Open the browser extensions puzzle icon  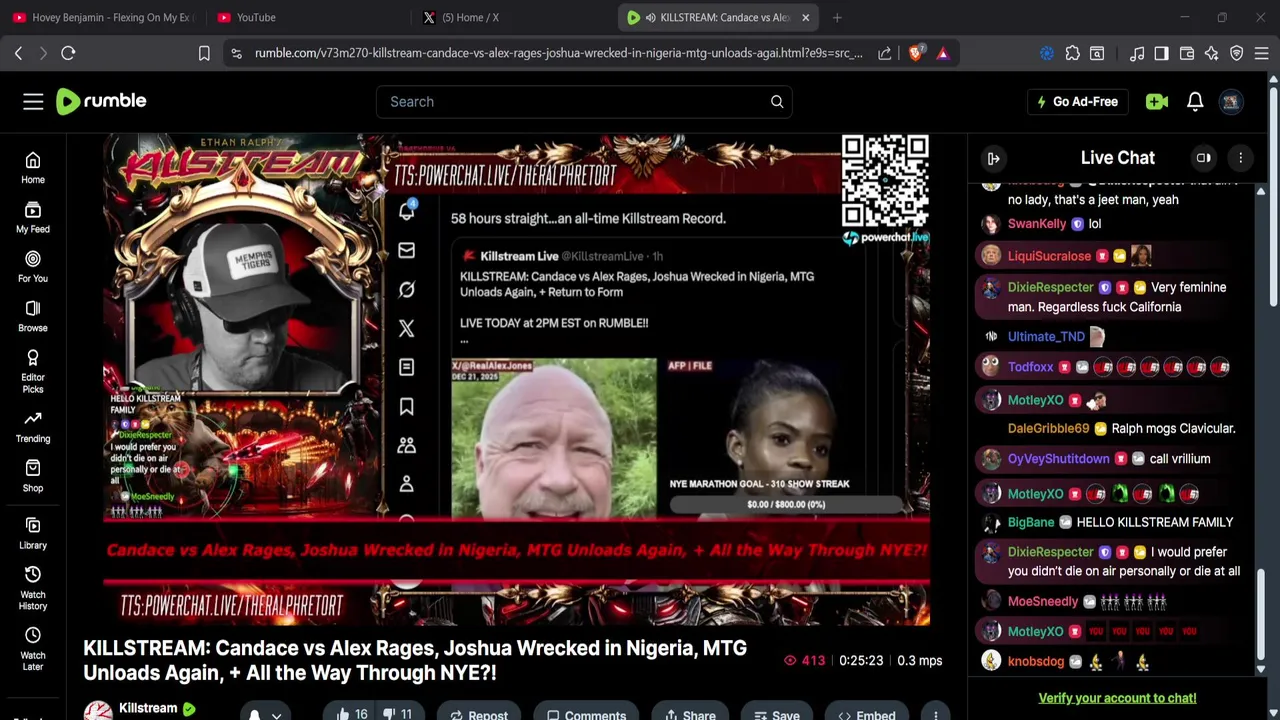(1073, 53)
